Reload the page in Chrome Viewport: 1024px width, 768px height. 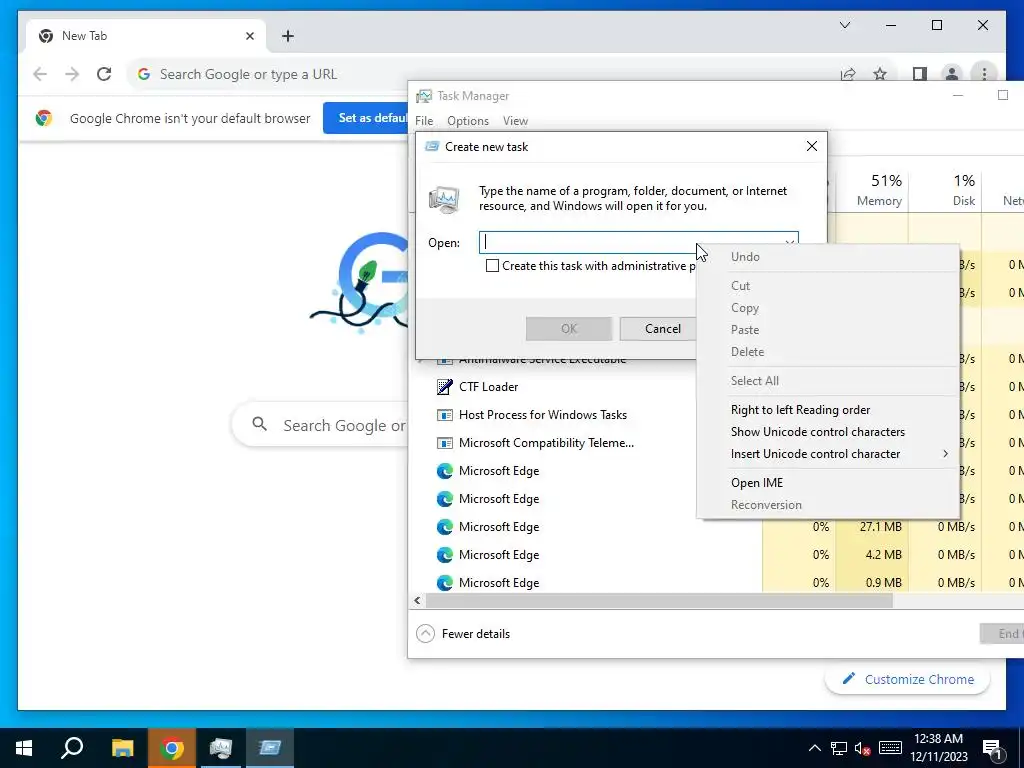(104, 74)
